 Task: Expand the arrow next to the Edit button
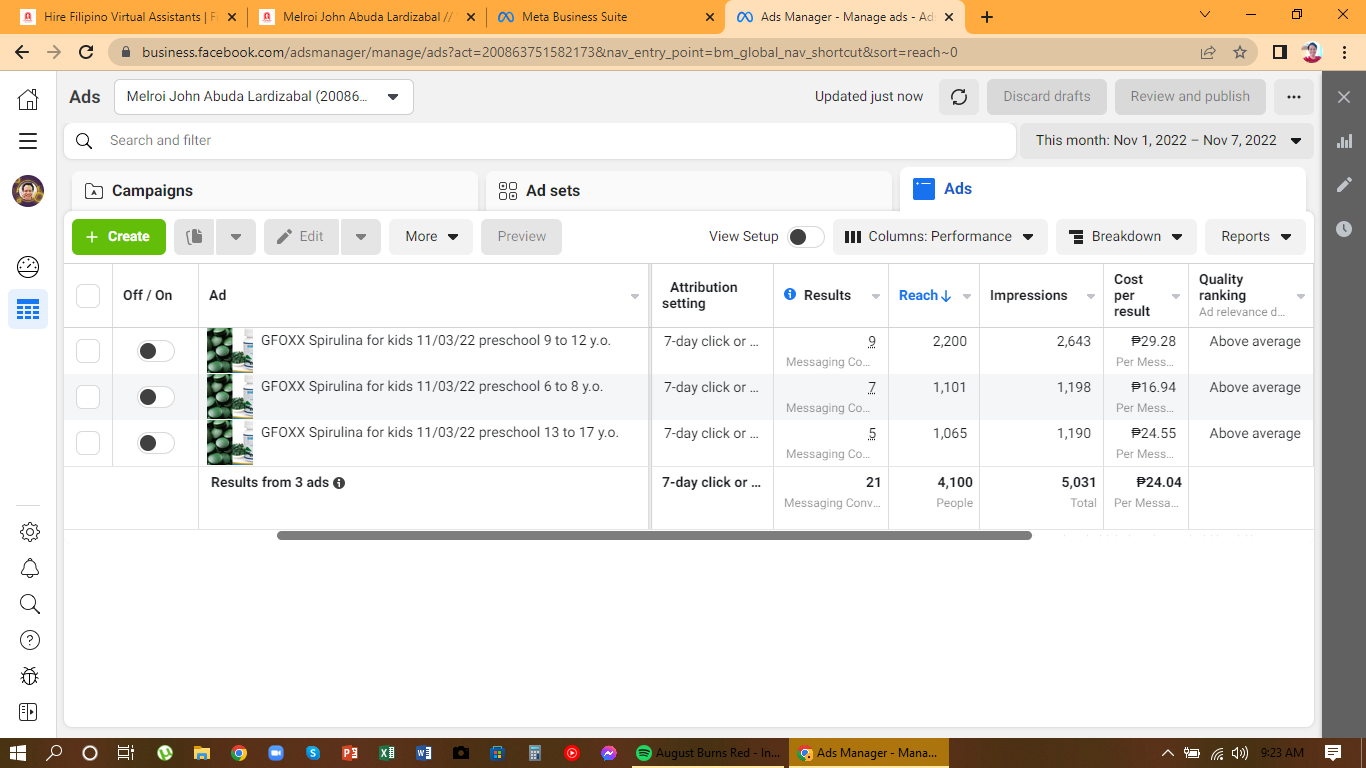361,237
